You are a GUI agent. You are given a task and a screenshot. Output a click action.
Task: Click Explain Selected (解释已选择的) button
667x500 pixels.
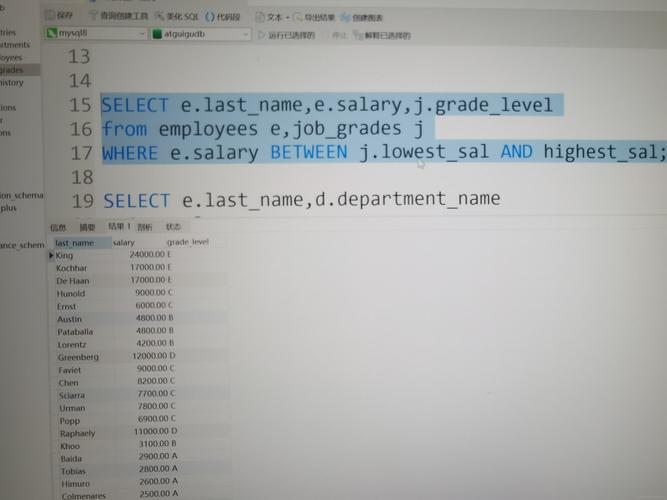click(382, 35)
